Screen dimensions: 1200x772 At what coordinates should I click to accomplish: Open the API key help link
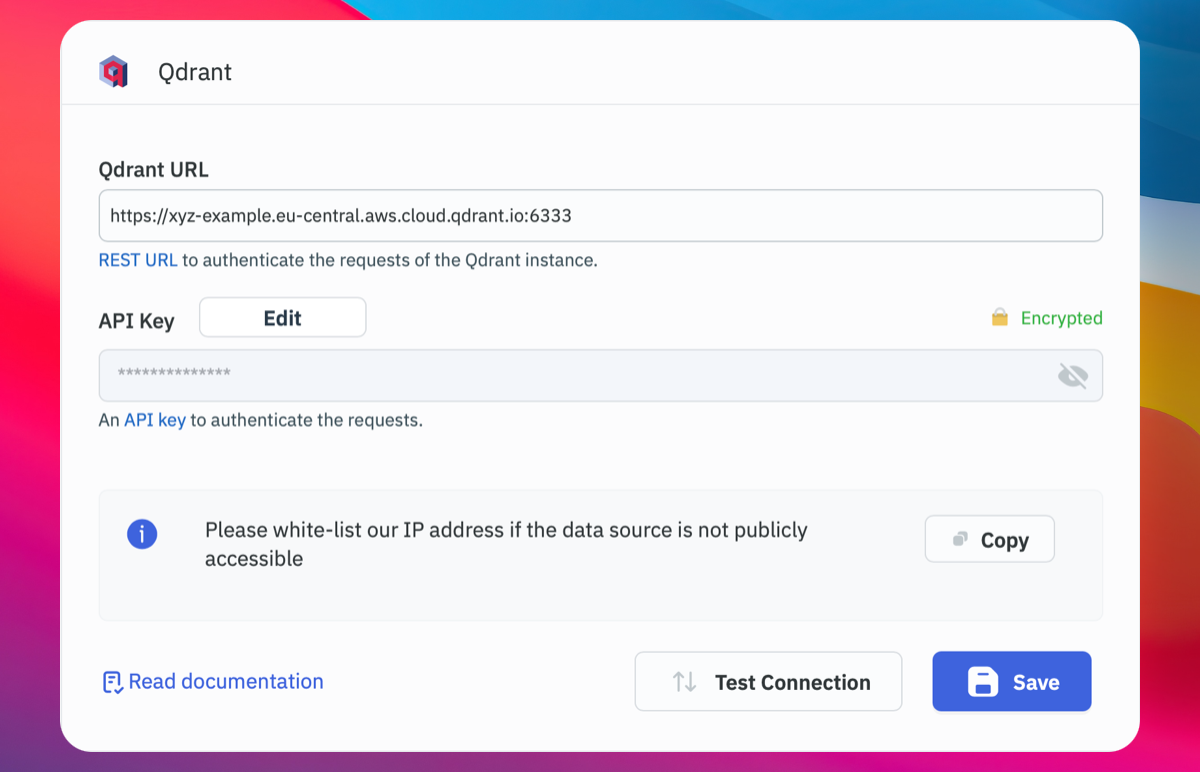(x=155, y=420)
